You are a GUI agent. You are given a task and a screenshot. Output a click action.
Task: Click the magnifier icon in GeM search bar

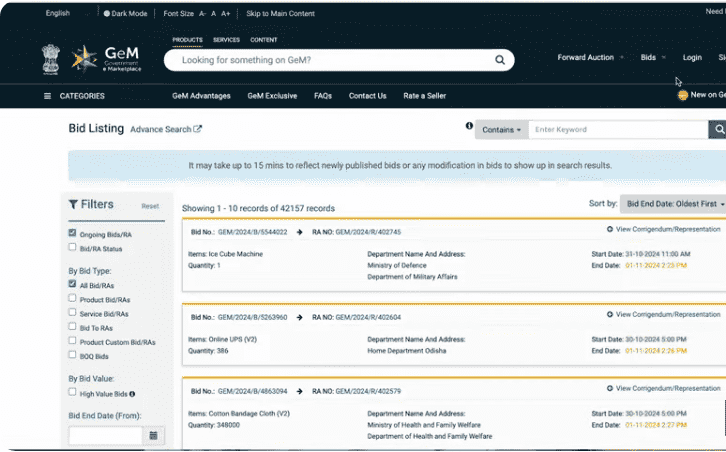point(500,60)
